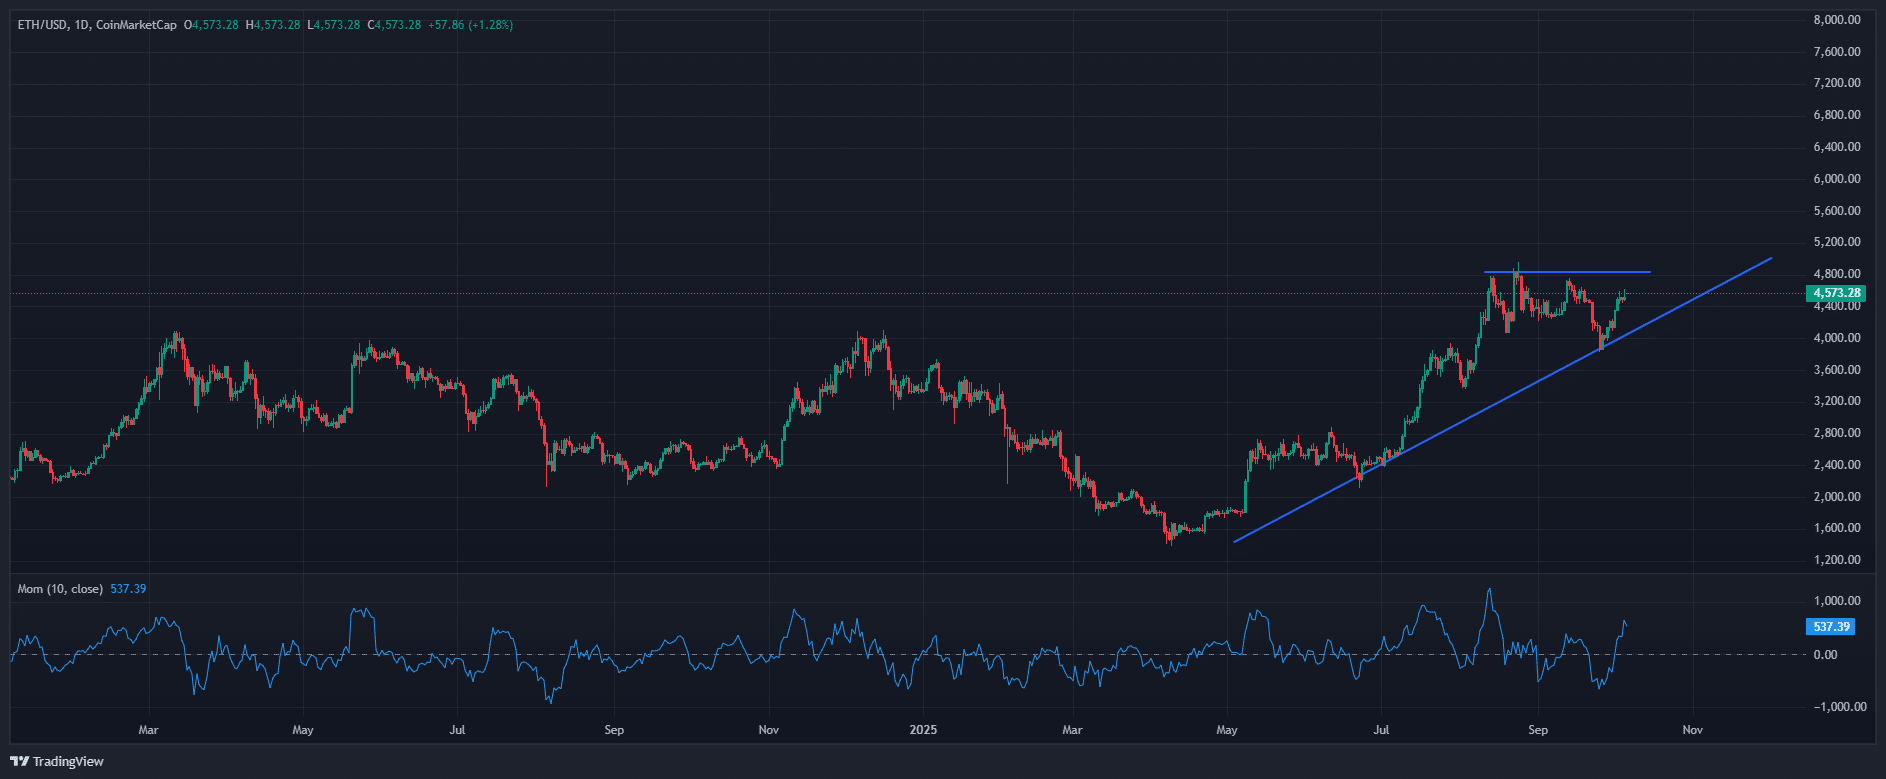Click the CoinMarketCap source label
The width and height of the screenshot is (1886, 779).
tap(136, 25)
